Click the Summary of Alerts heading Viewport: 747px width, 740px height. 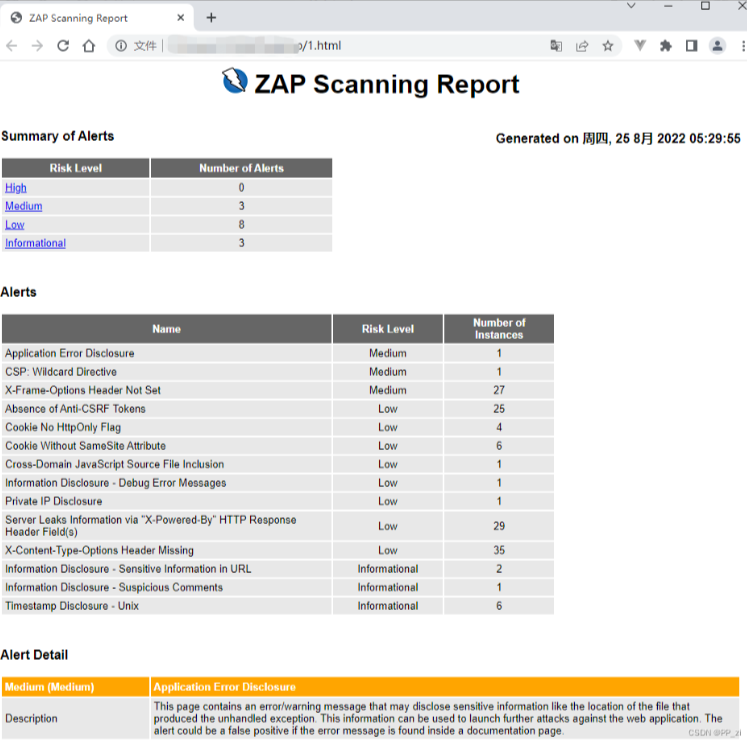pyautogui.click(x=58, y=136)
